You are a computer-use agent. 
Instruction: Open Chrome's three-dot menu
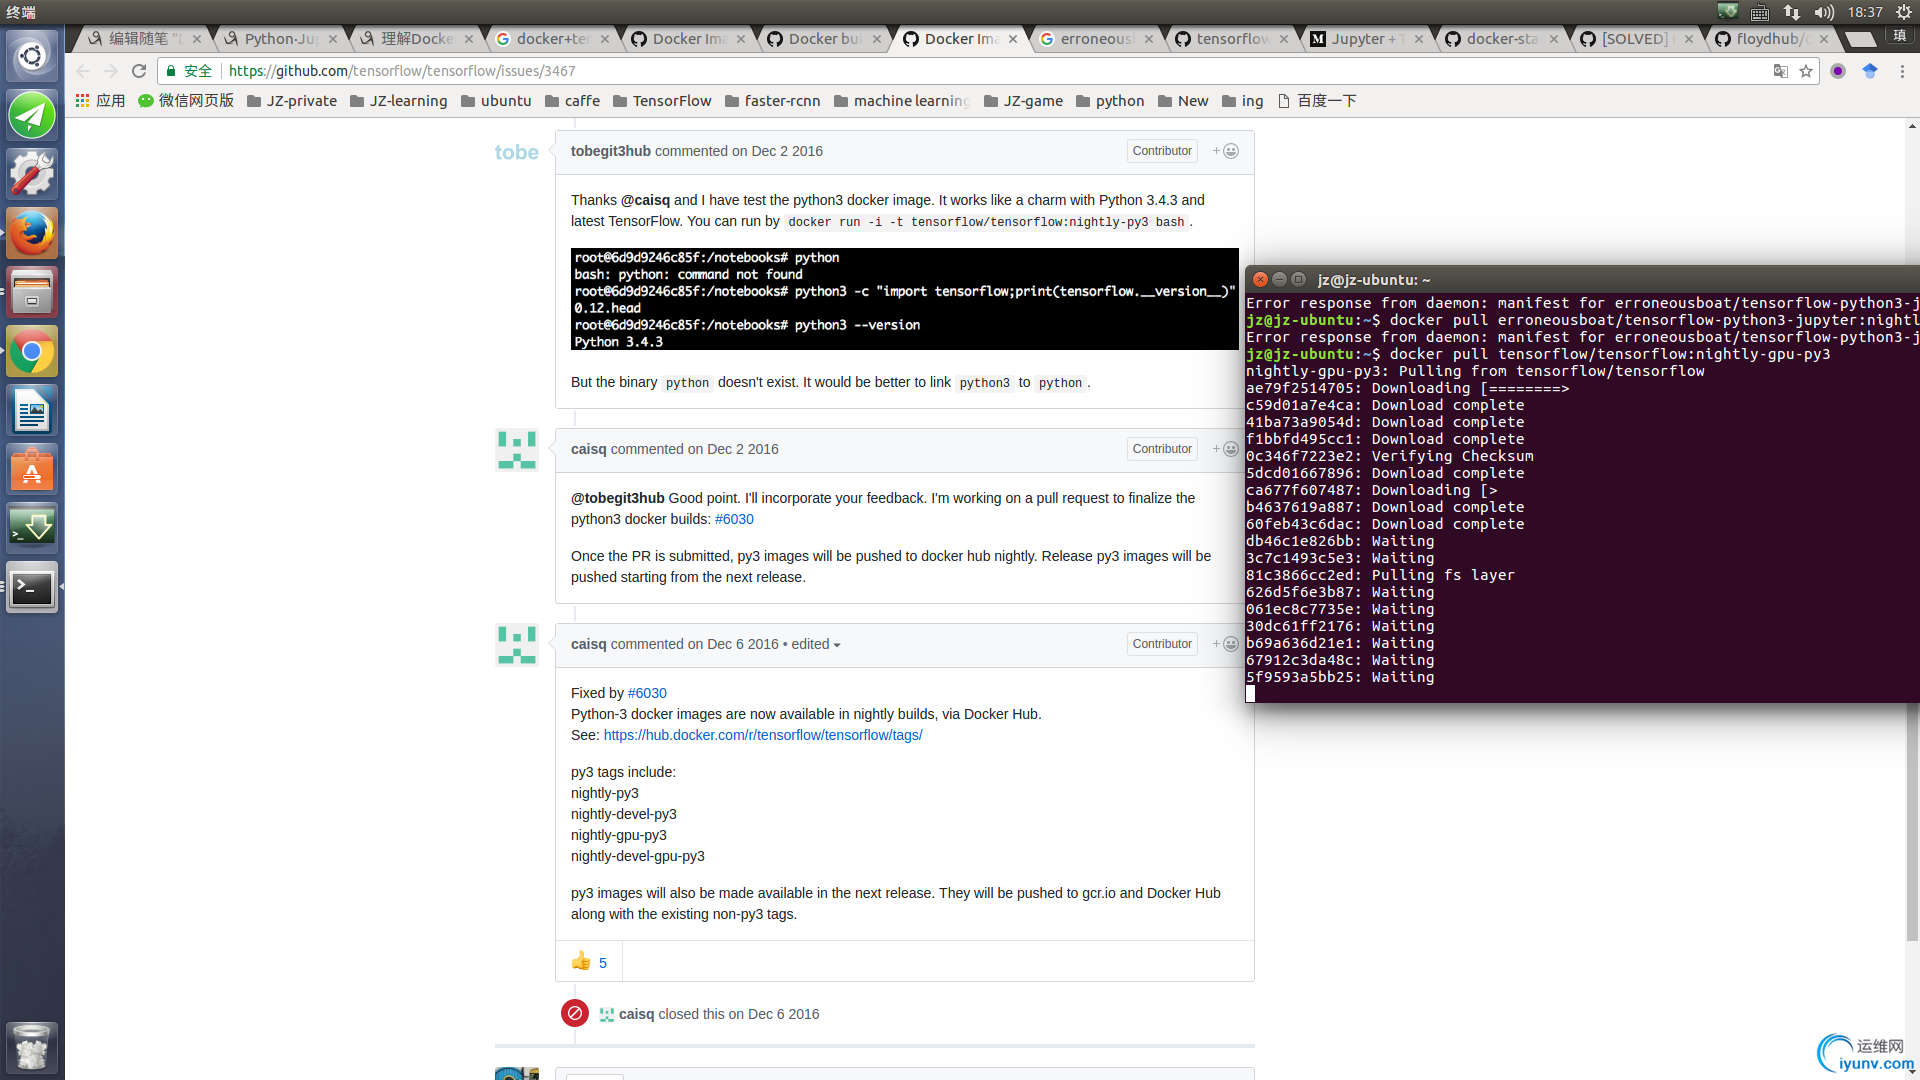tap(1902, 71)
